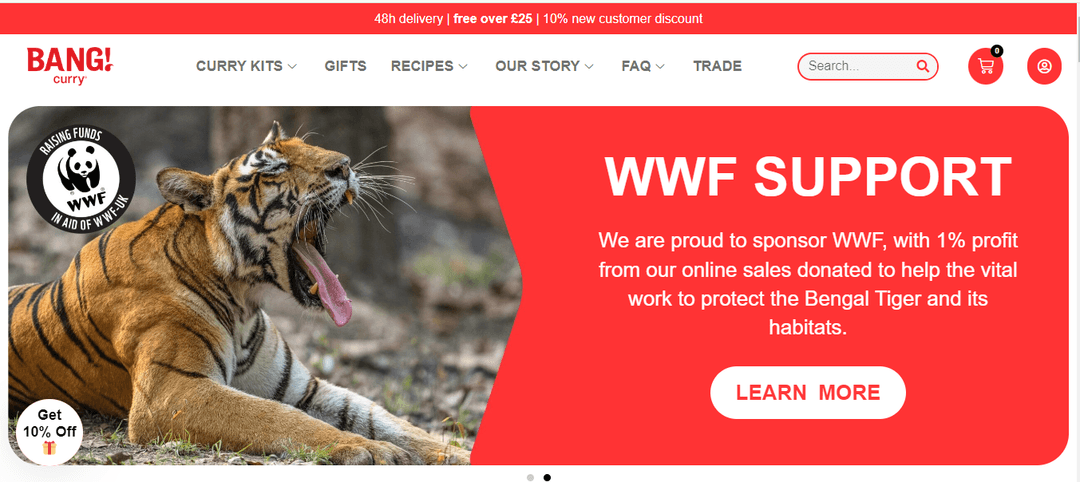Click the search magnifier icon
The width and height of the screenshot is (1080, 482).
coord(922,66)
